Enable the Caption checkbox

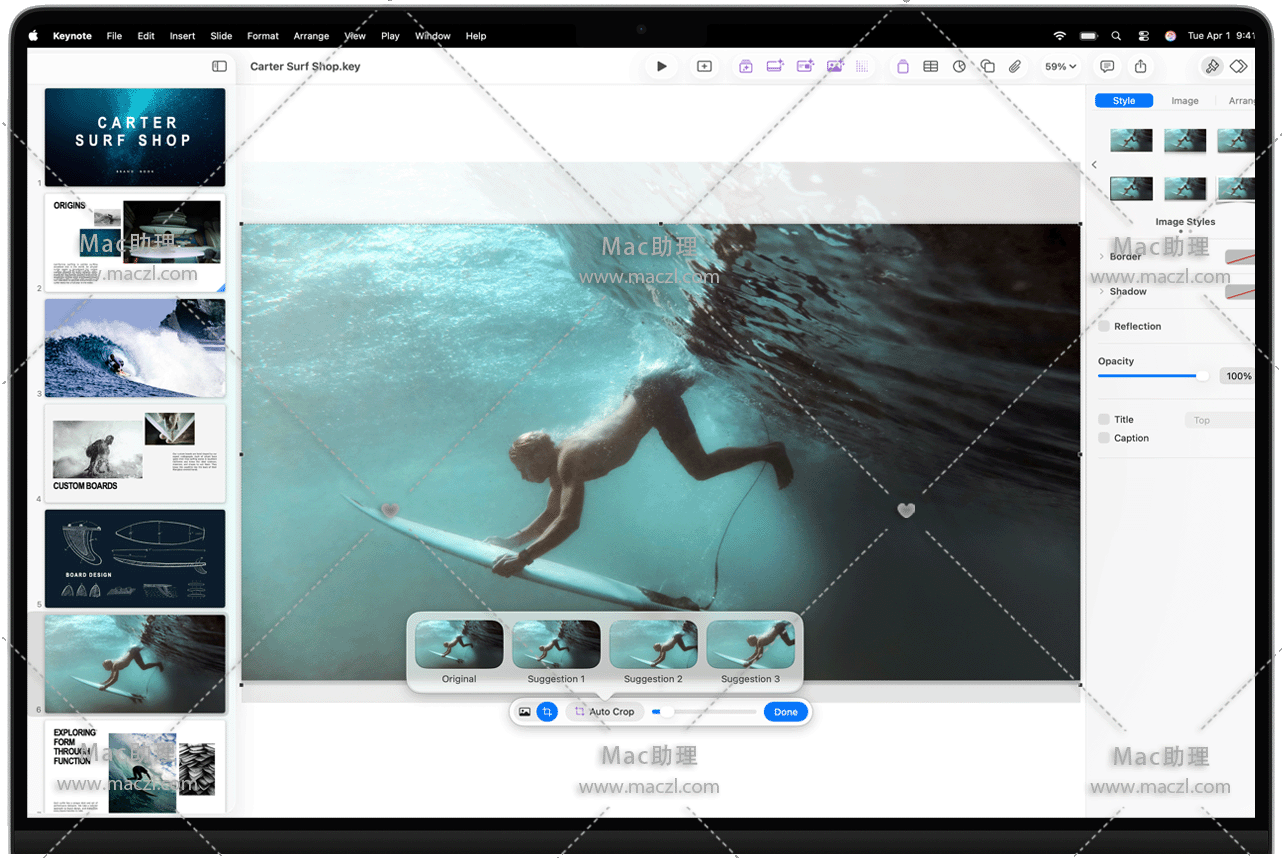pos(1104,438)
